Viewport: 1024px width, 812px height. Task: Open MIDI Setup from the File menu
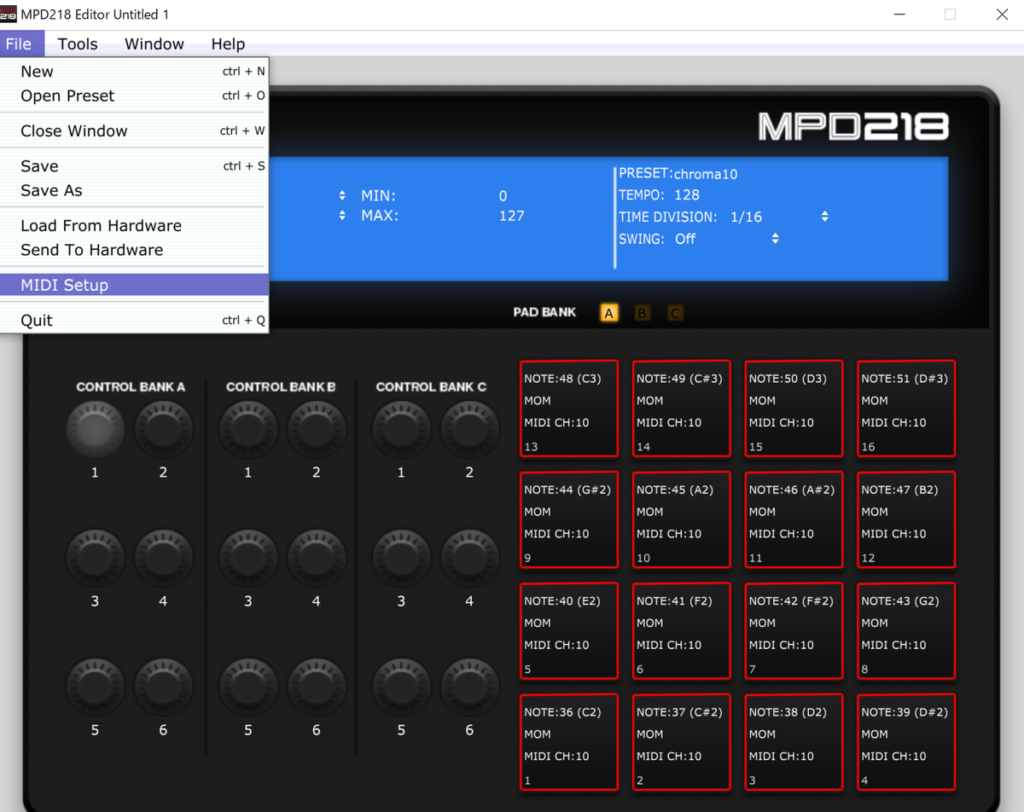click(x=135, y=285)
